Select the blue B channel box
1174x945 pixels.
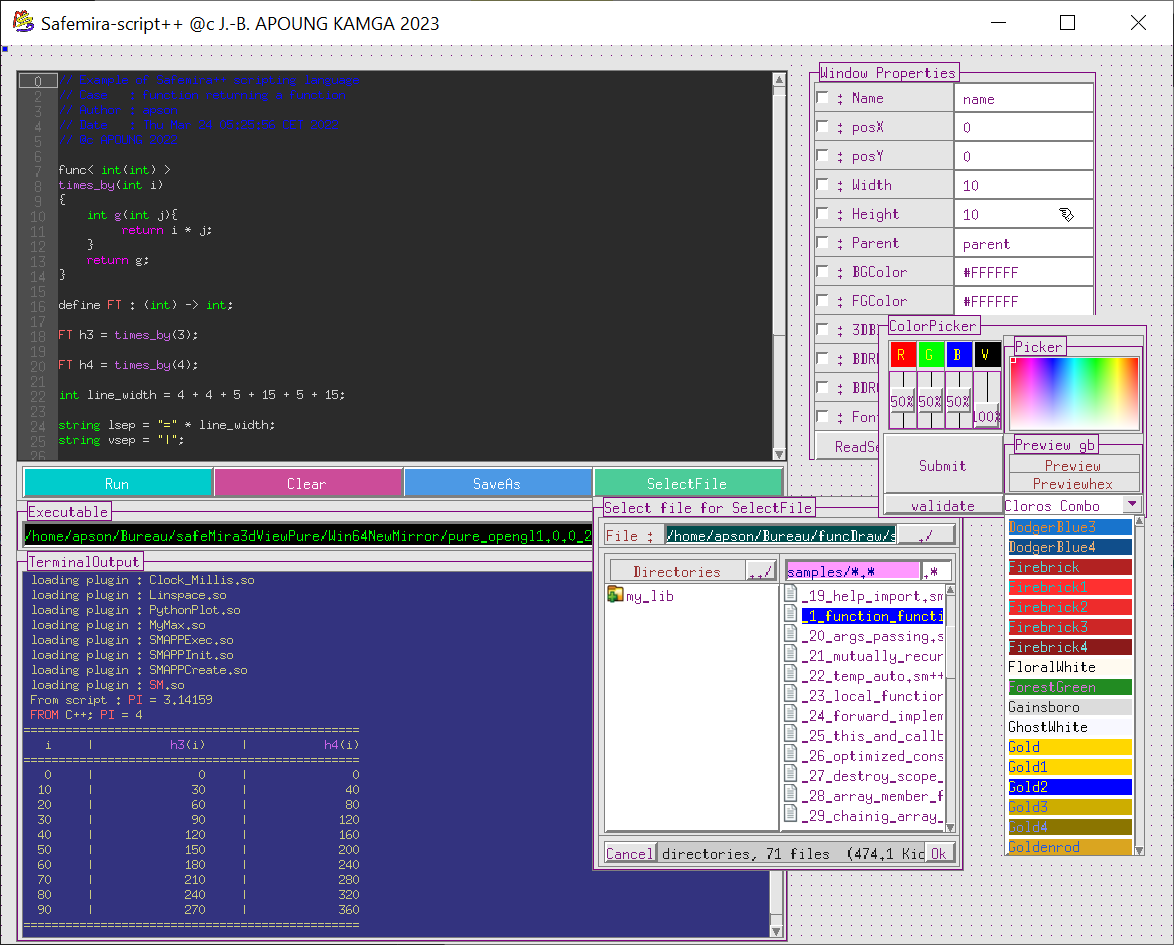(958, 355)
